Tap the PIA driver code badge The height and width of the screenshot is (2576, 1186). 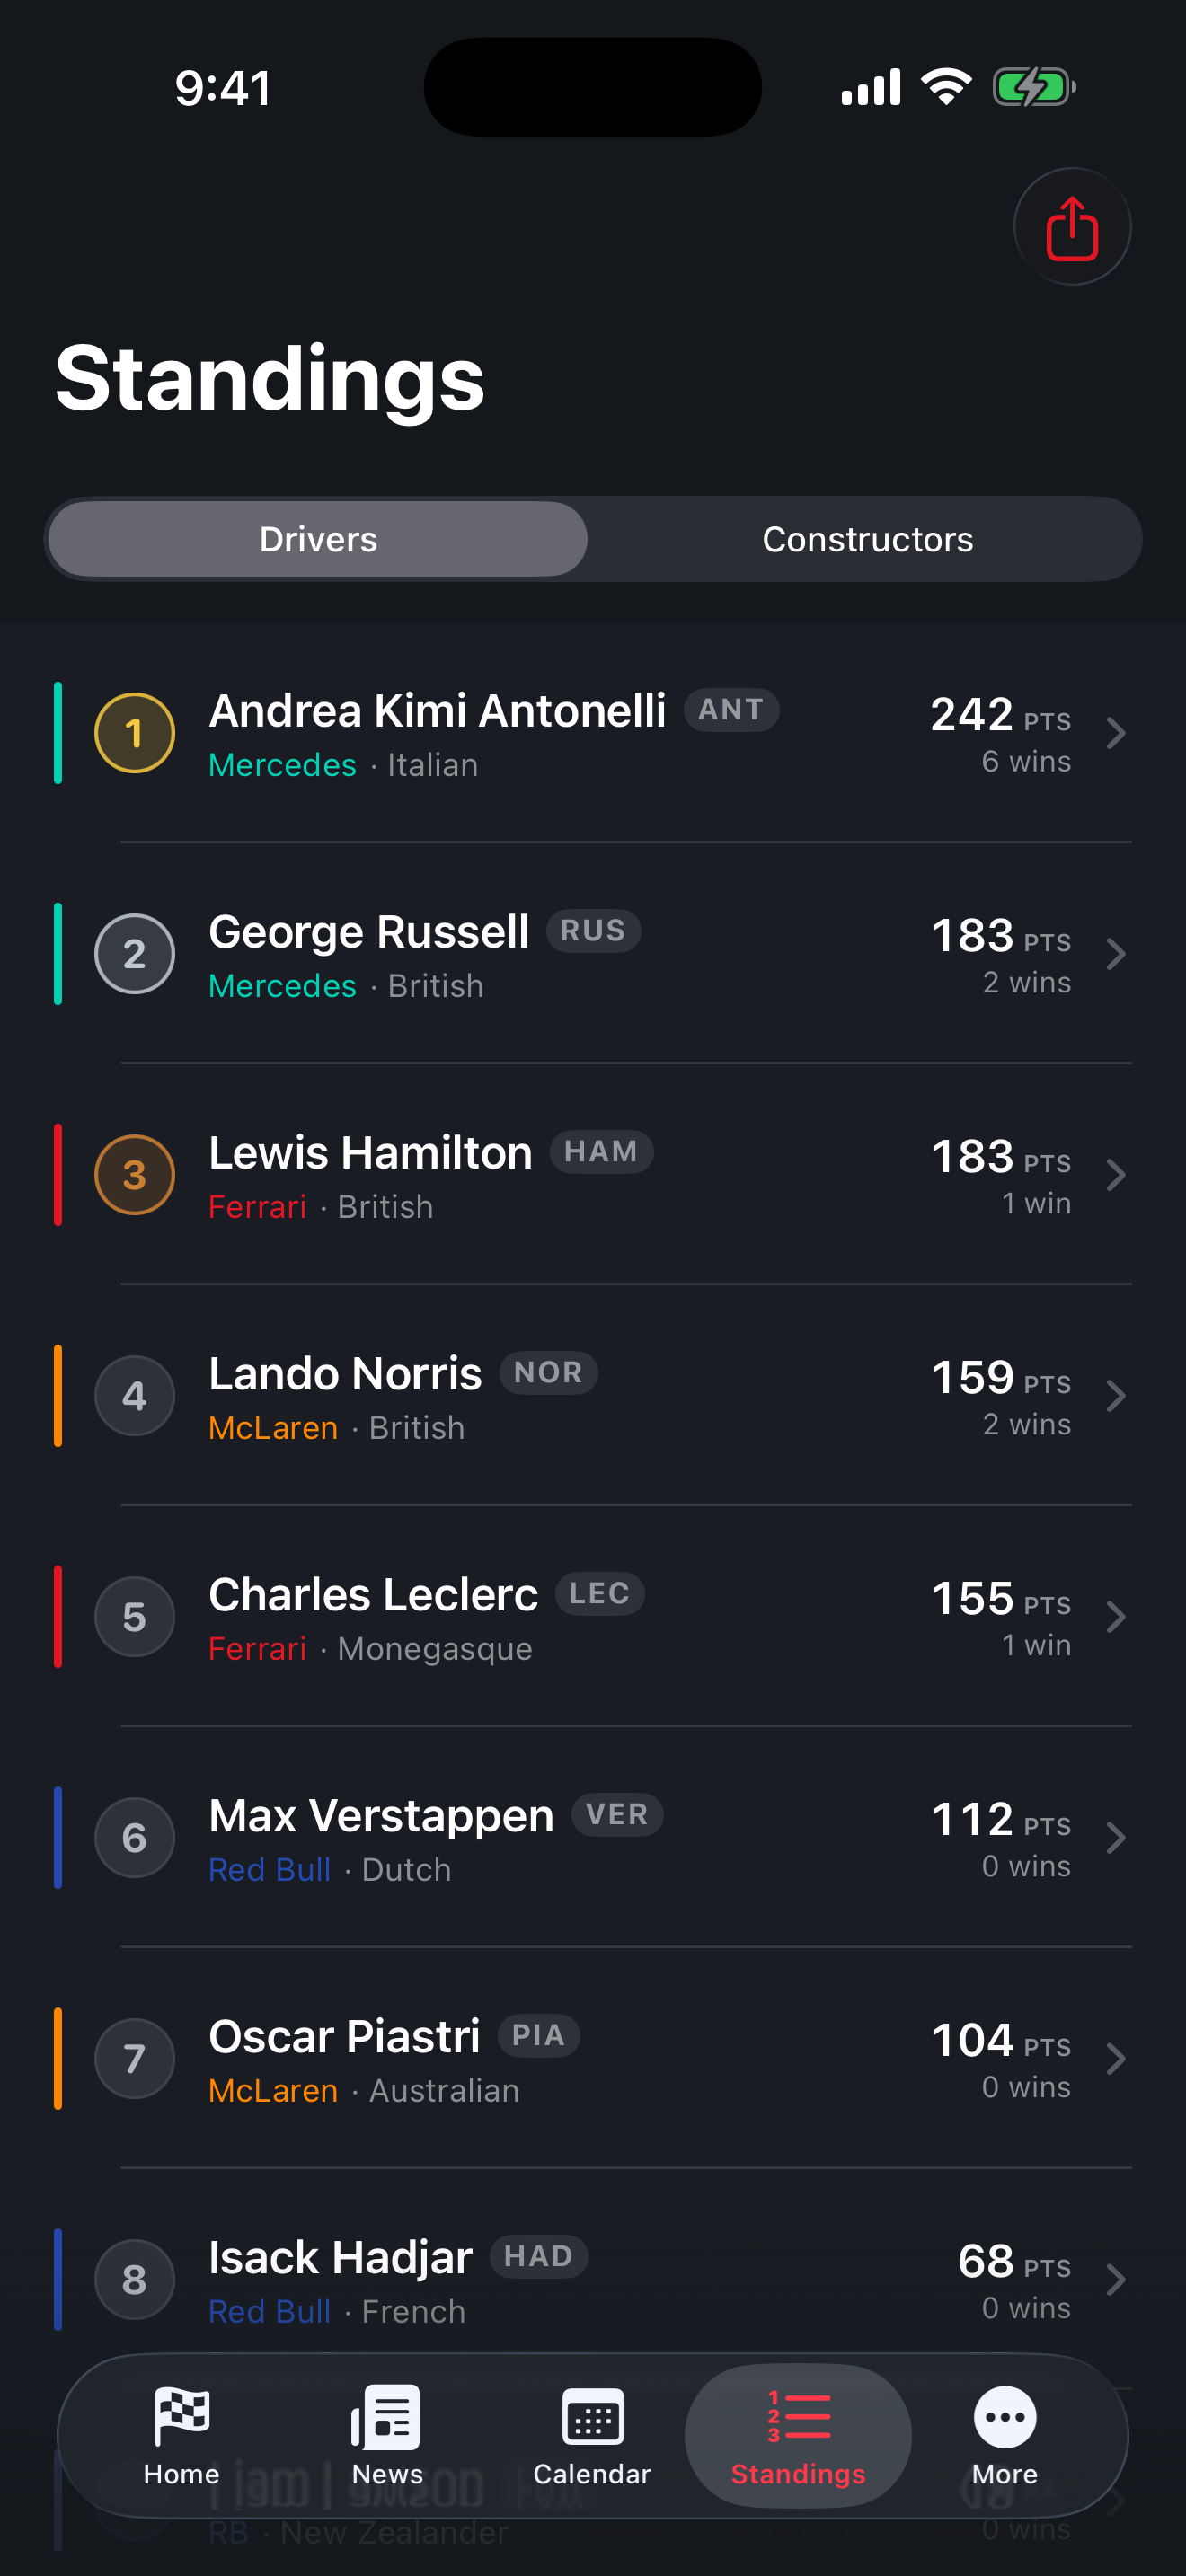(539, 2035)
